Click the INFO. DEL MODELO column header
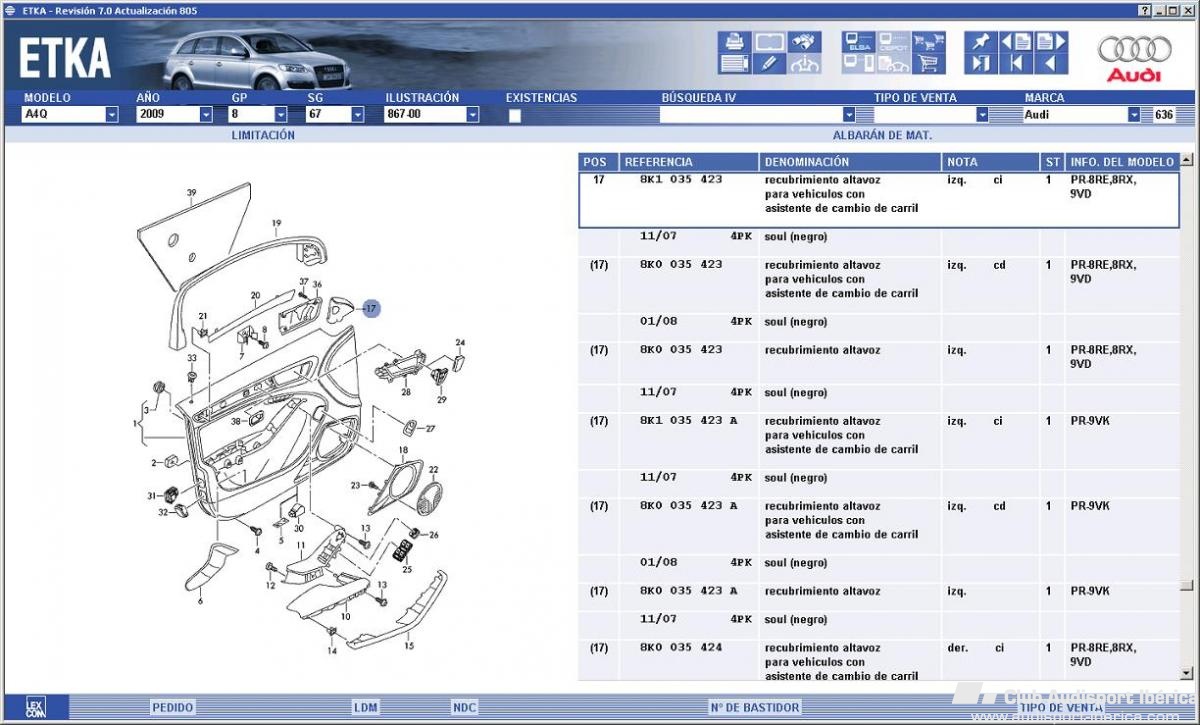 click(x=1122, y=162)
